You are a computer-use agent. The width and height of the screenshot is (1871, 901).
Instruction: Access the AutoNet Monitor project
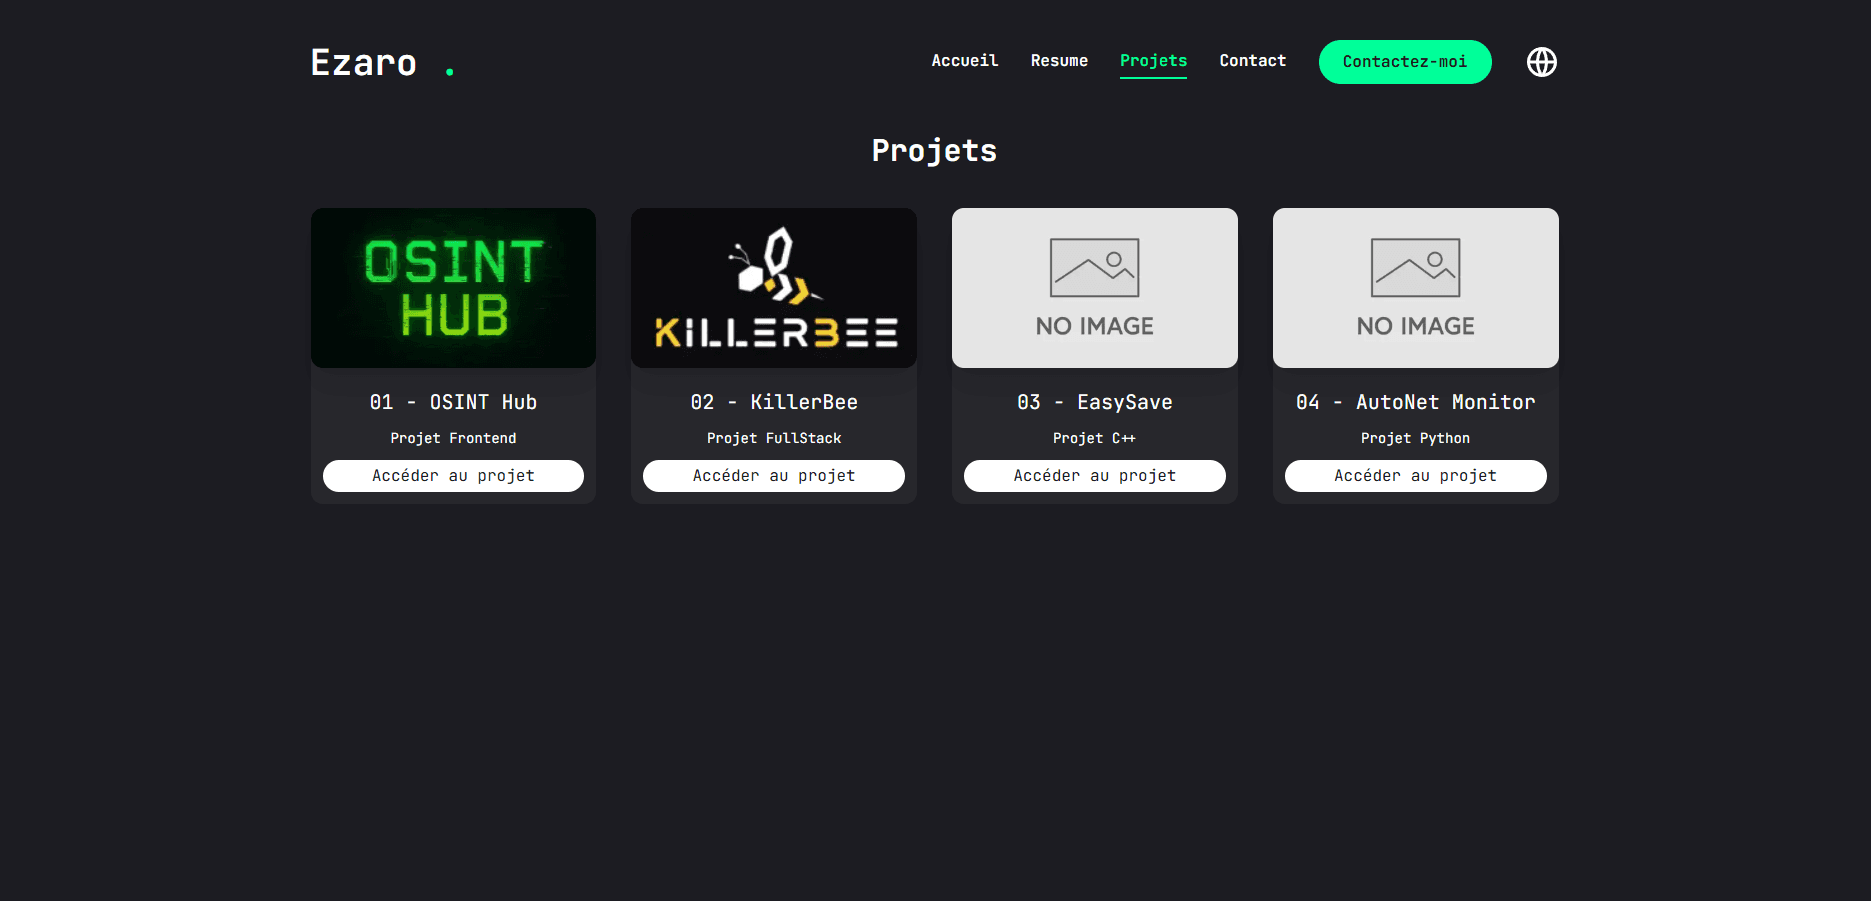pyautogui.click(x=1415, y=475)
